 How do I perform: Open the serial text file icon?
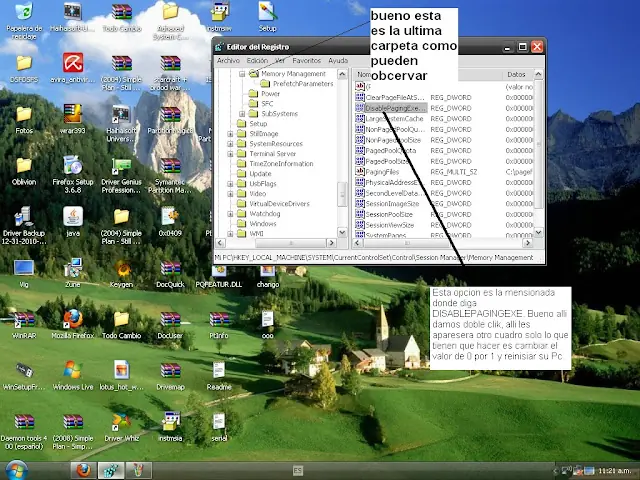point(219,428)
